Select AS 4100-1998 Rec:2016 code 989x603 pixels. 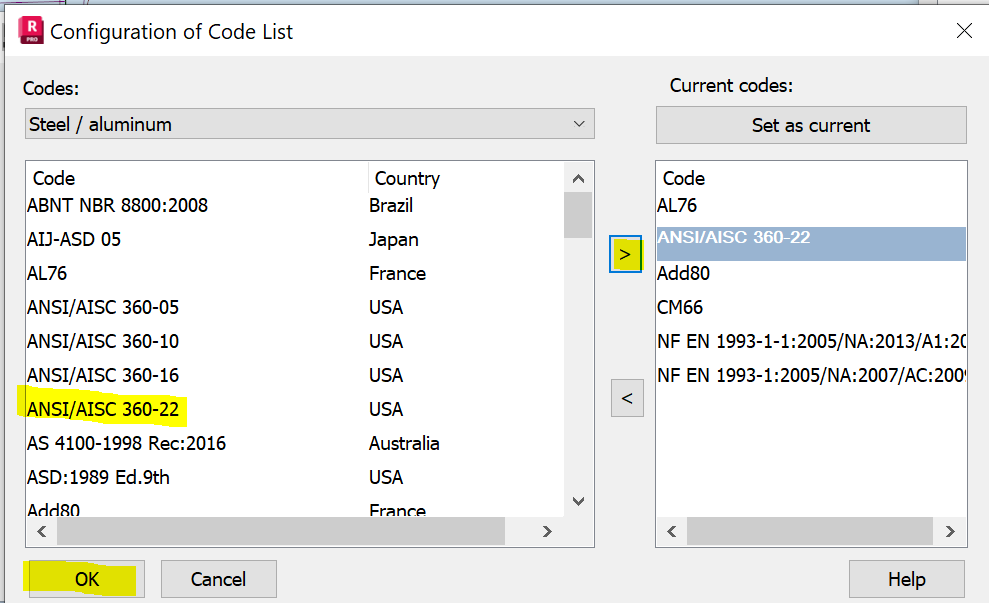[x=127, y=443]
